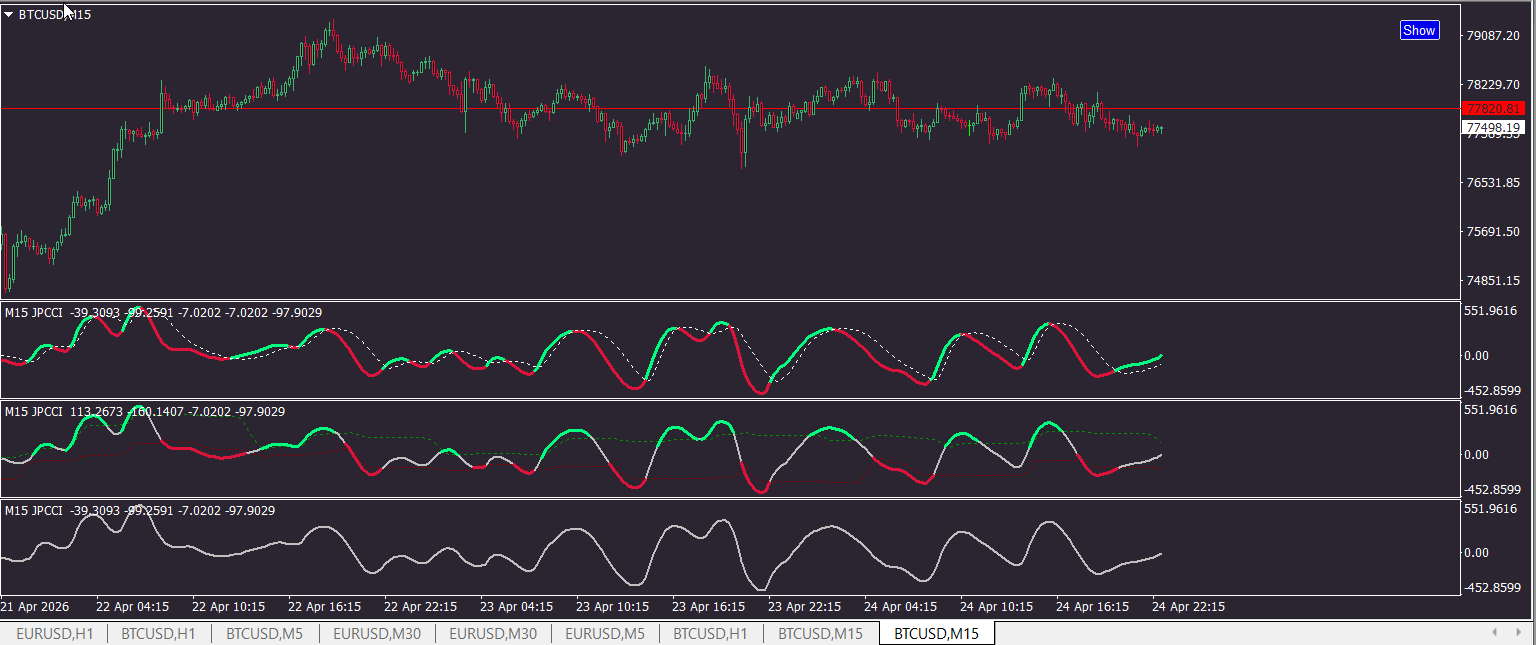
Task: Click the blue Show button
Action: click(1419, 30)
